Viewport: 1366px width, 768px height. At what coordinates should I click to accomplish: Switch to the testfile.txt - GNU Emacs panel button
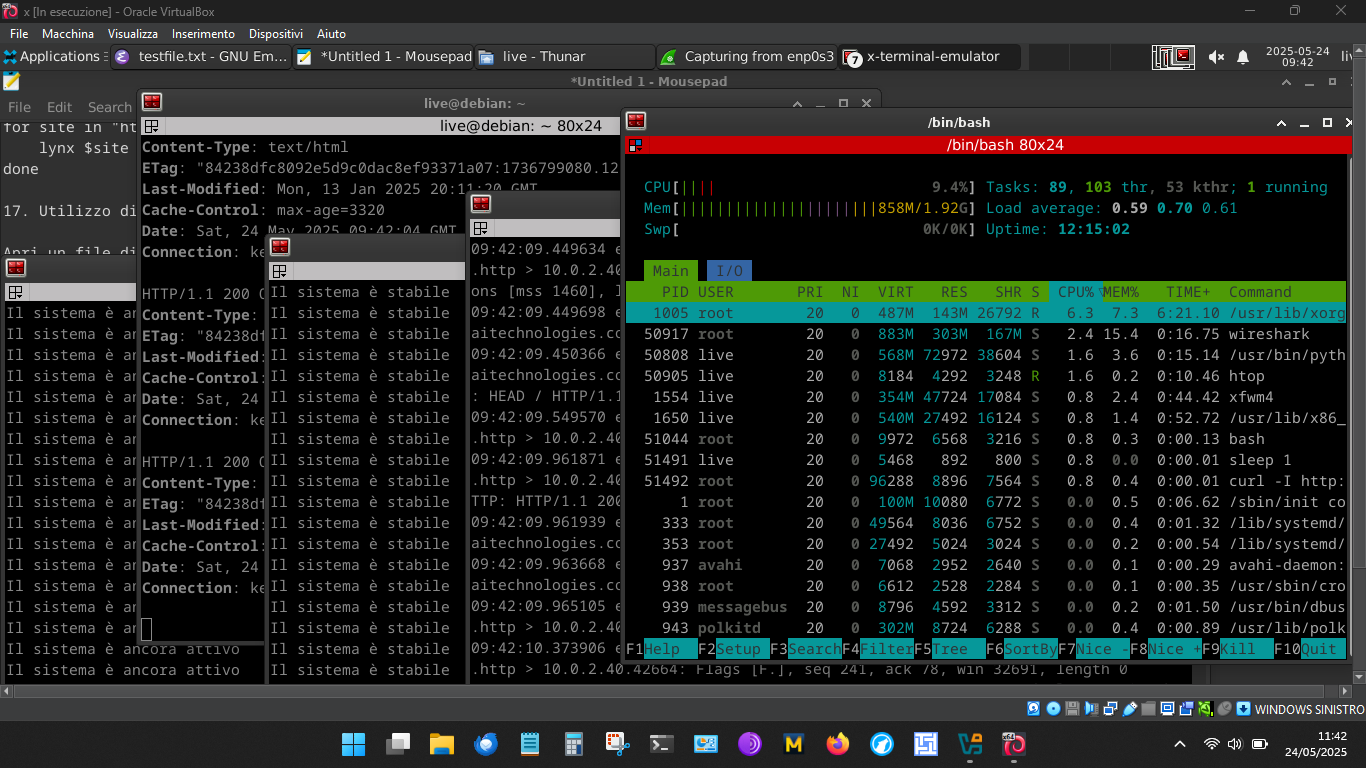click(201, 57)
